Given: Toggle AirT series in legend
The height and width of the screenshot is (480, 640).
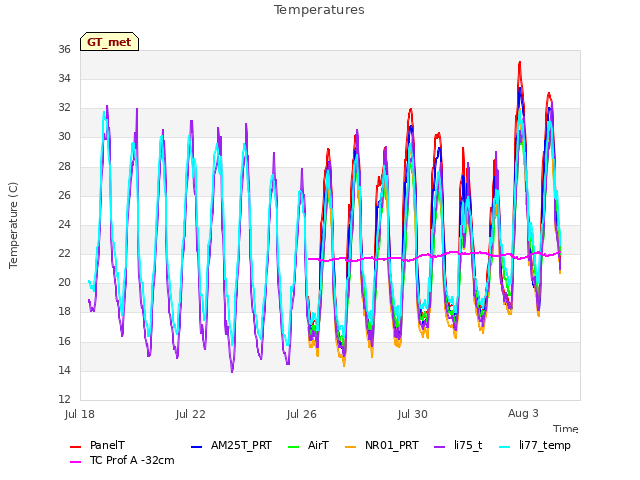Looking at the screenshot, I should pyautogui.click(x=308, y=445).
